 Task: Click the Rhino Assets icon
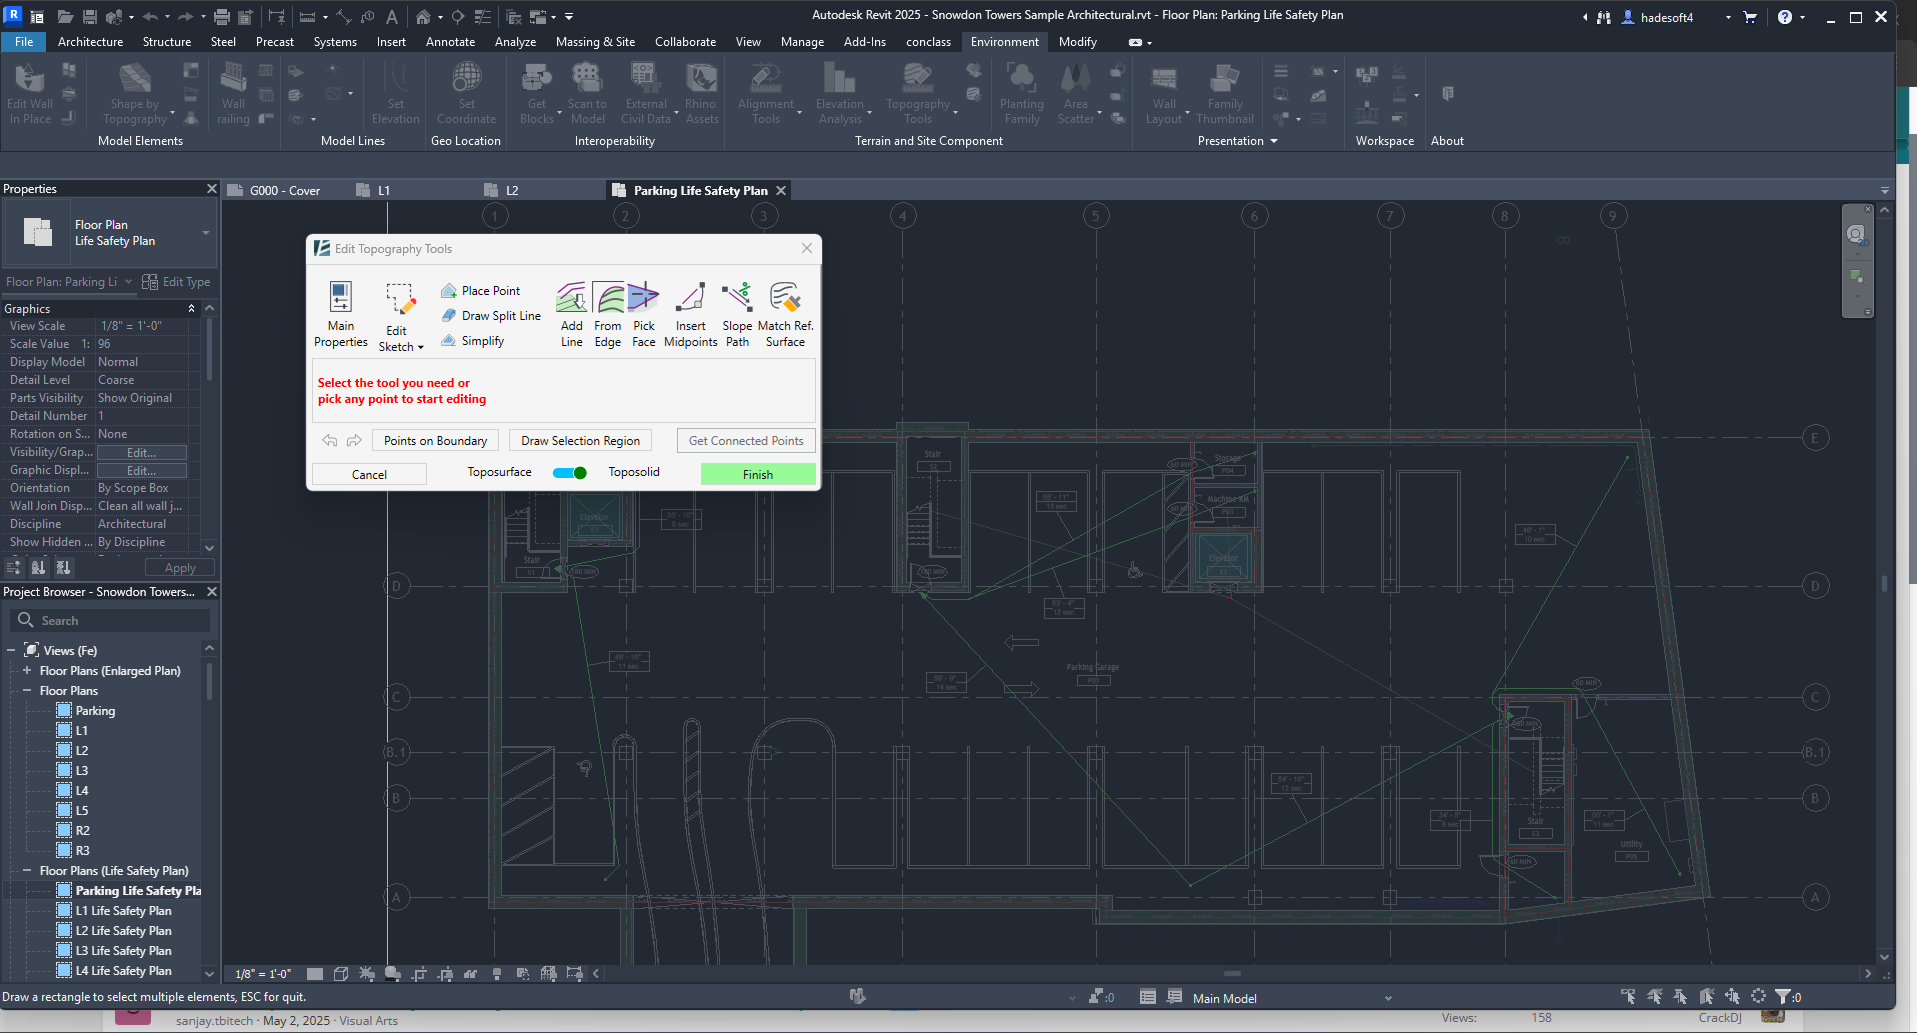701,78
